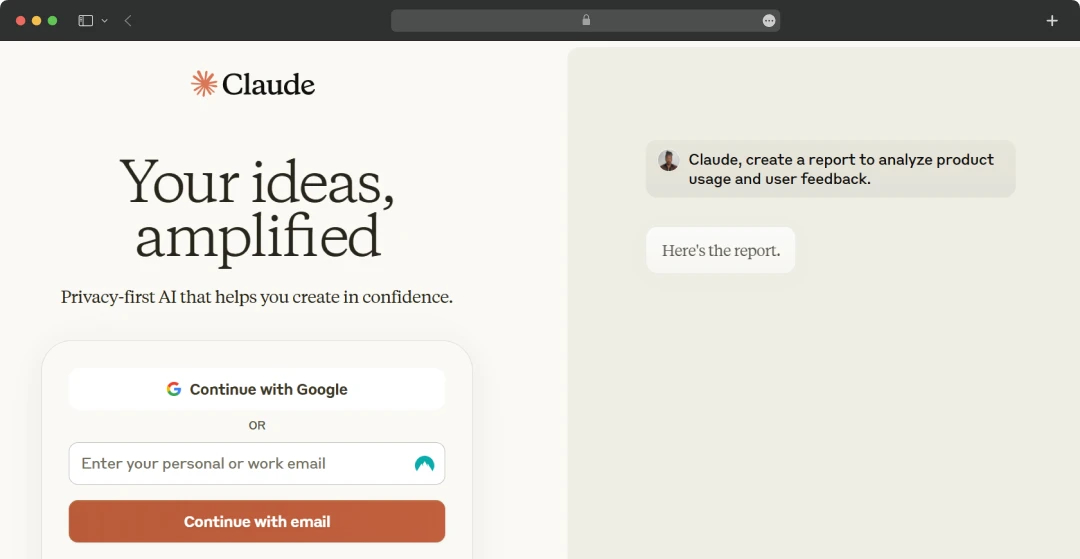Focus the personal or work email field
This screenshot has height=559, width=1080.
click(x=257, y=463)
